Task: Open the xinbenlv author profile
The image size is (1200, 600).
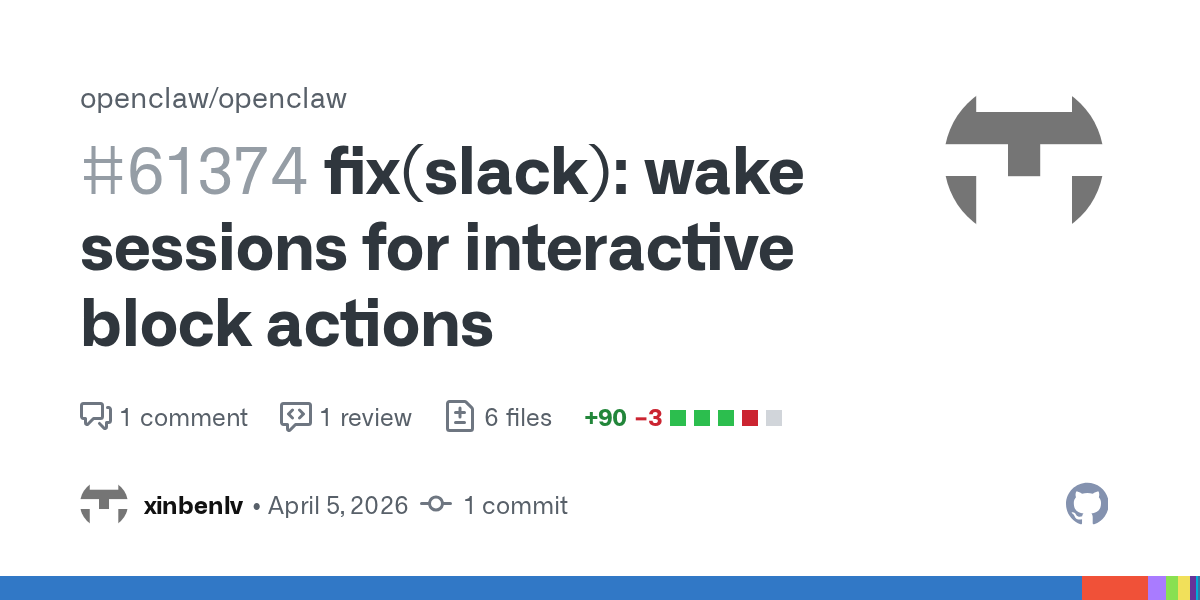Action: (193, 505)
